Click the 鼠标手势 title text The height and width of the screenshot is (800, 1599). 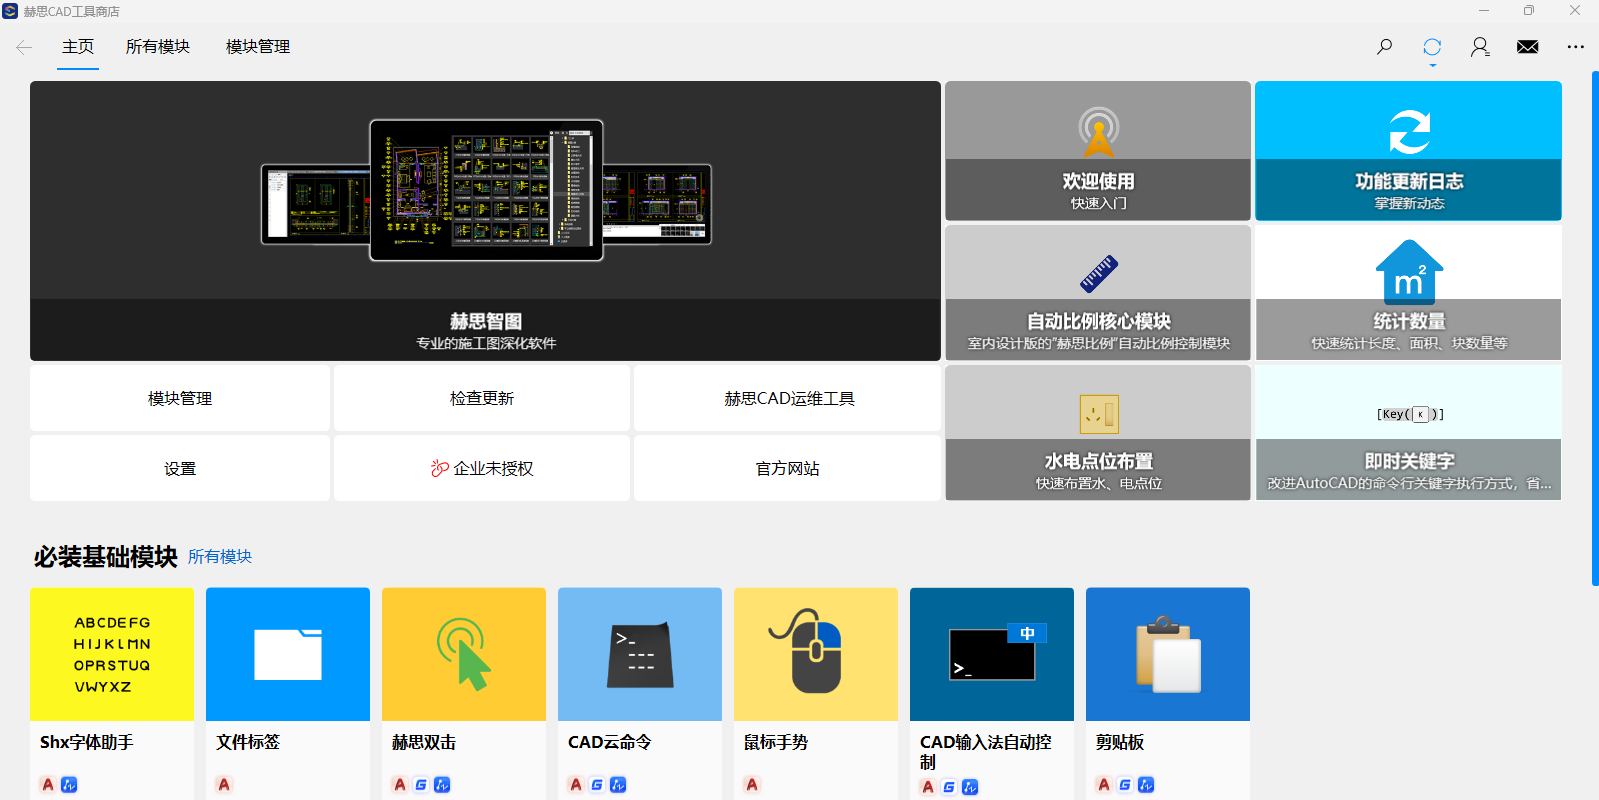pos(776,742)
